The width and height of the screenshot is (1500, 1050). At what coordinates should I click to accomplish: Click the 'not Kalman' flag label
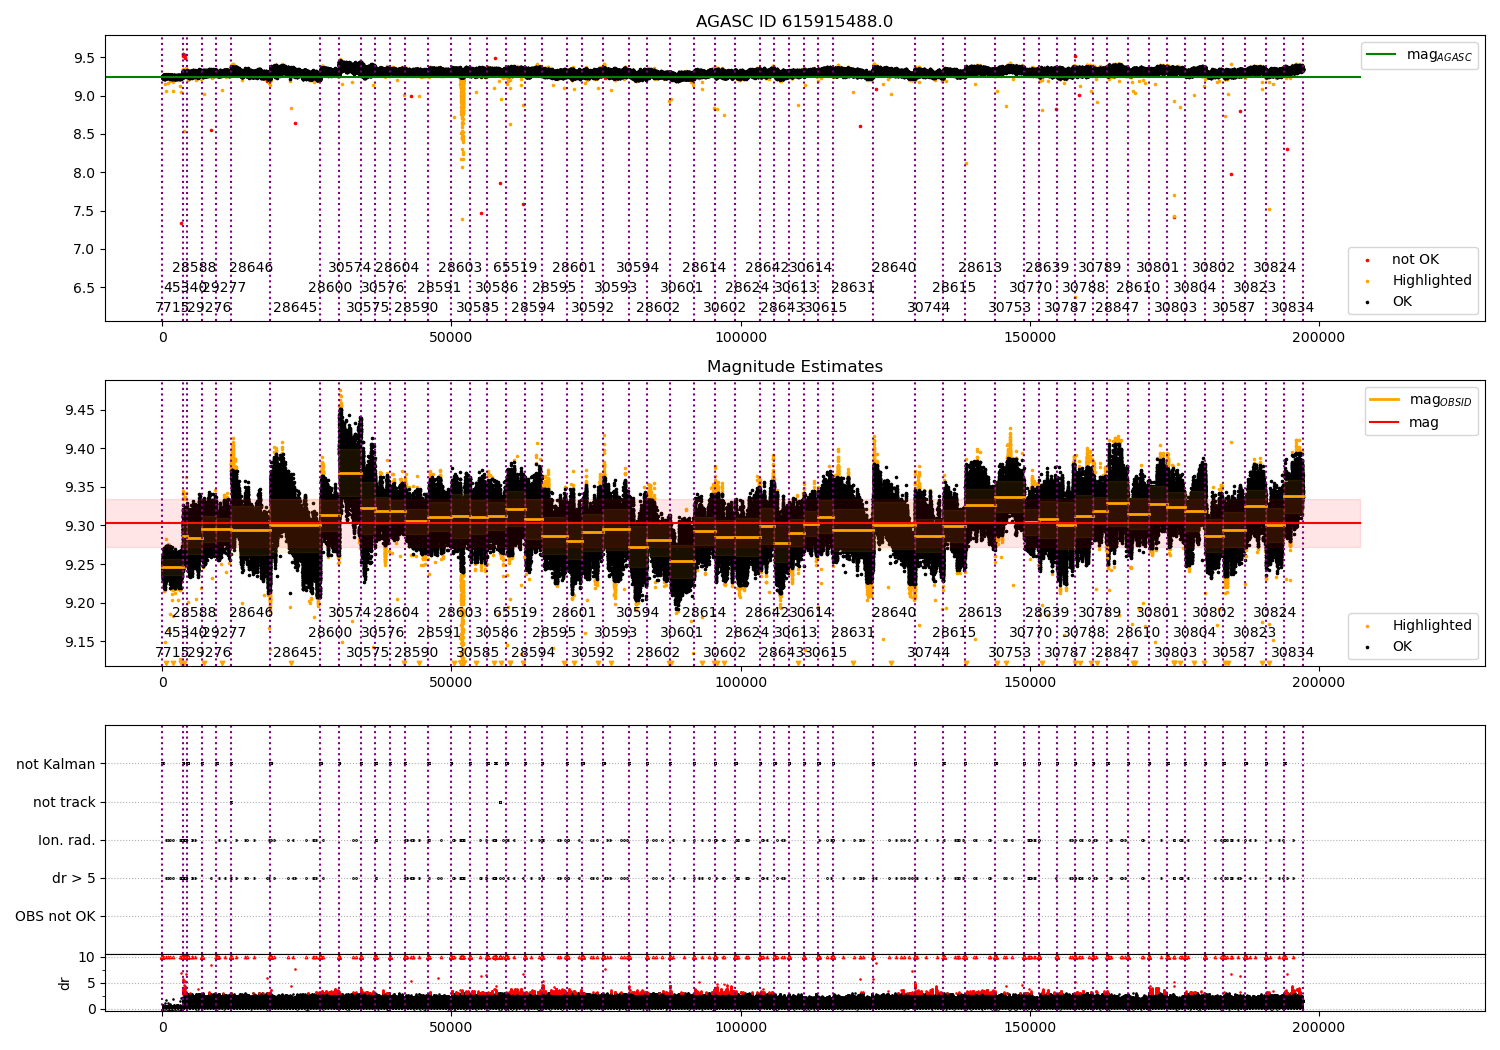tap(56, 764)
